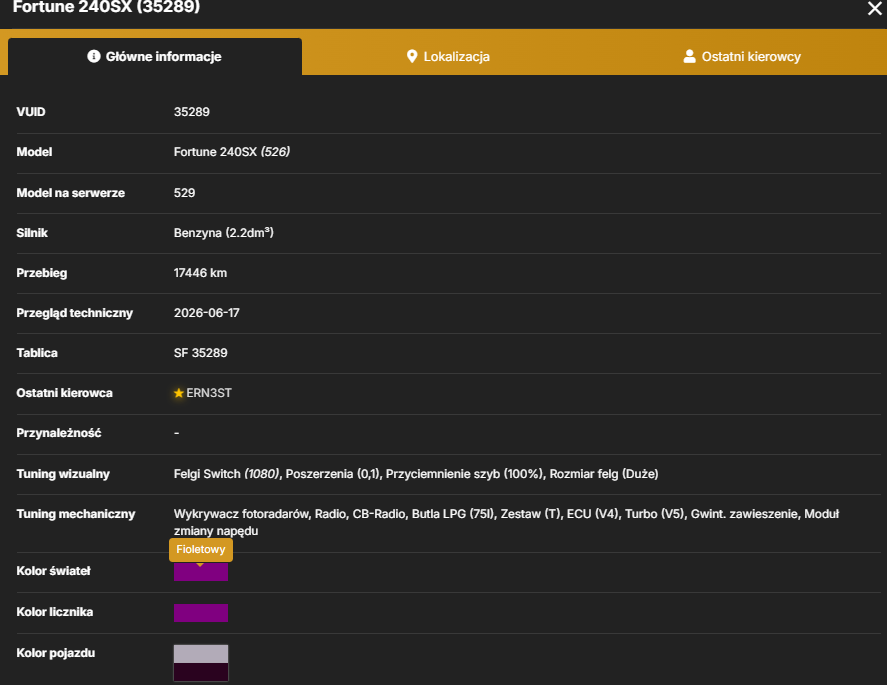
Task: Click Butla LPG (75l) entry
Action: coord(453,514)
